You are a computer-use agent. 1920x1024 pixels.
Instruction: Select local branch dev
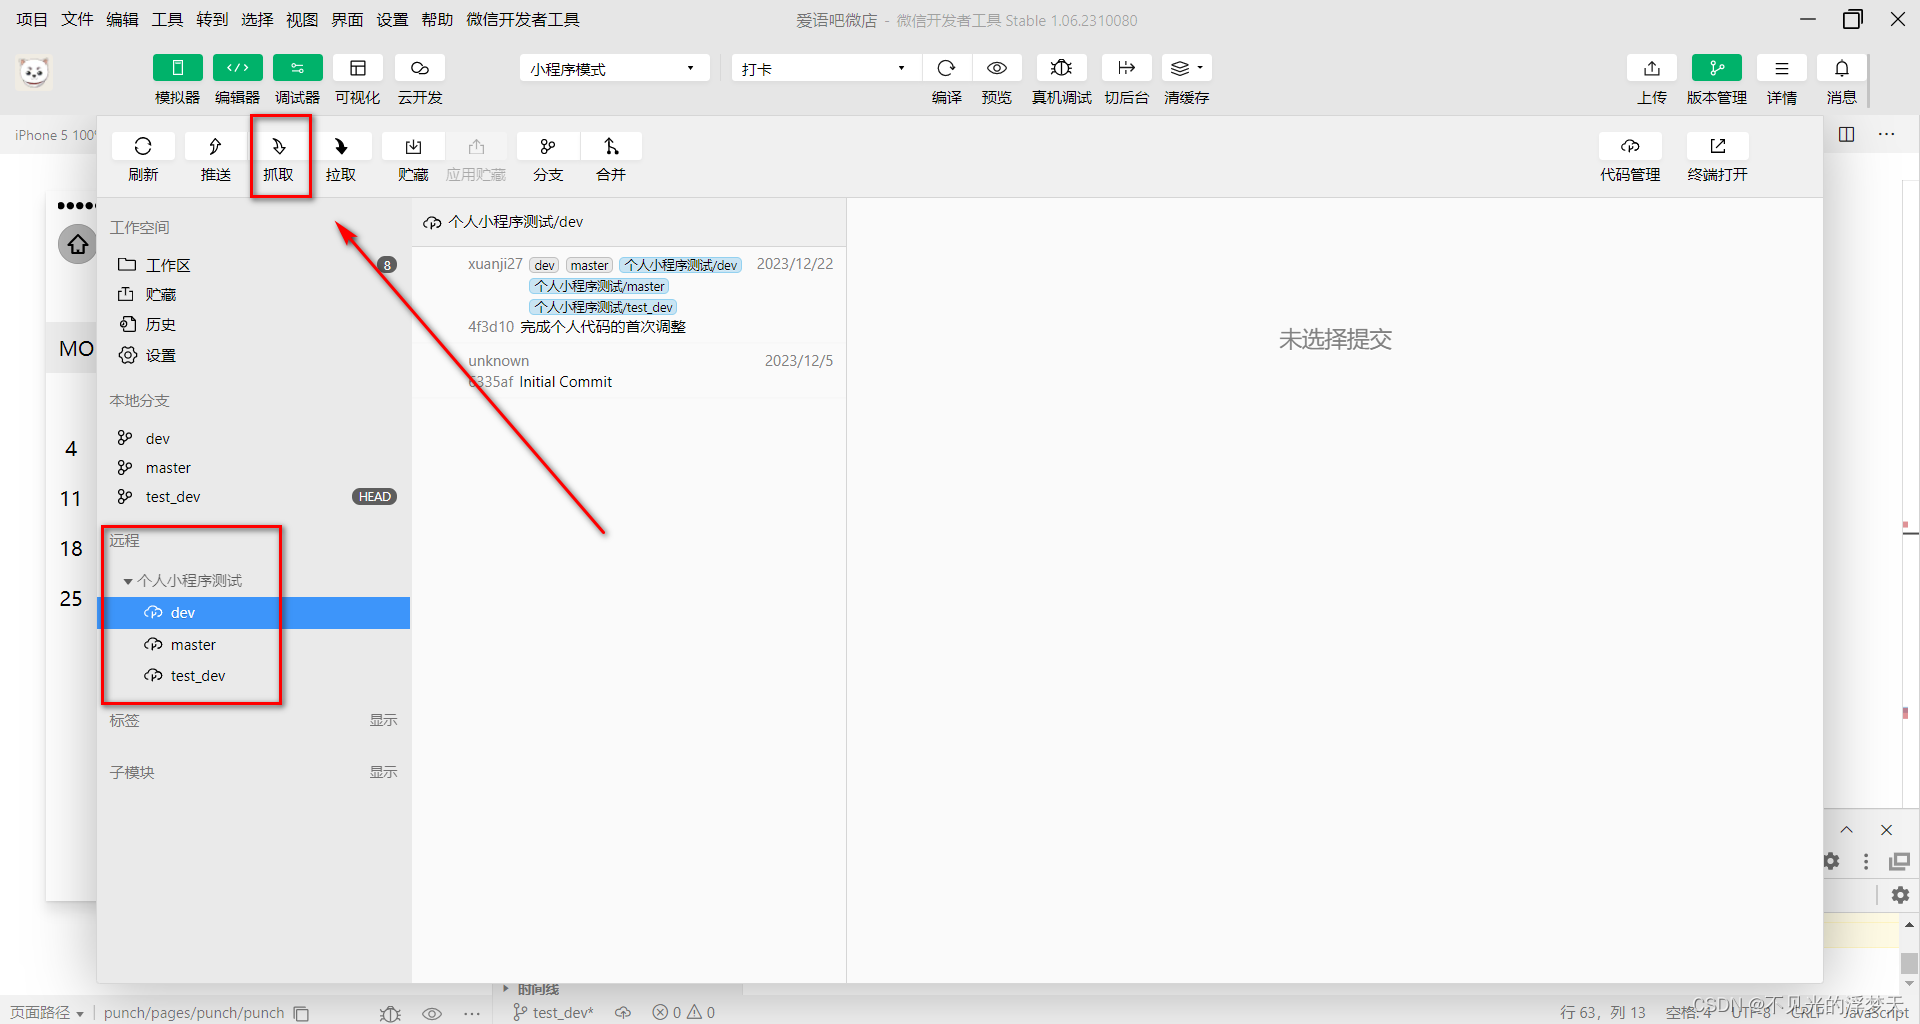point(255,438)
